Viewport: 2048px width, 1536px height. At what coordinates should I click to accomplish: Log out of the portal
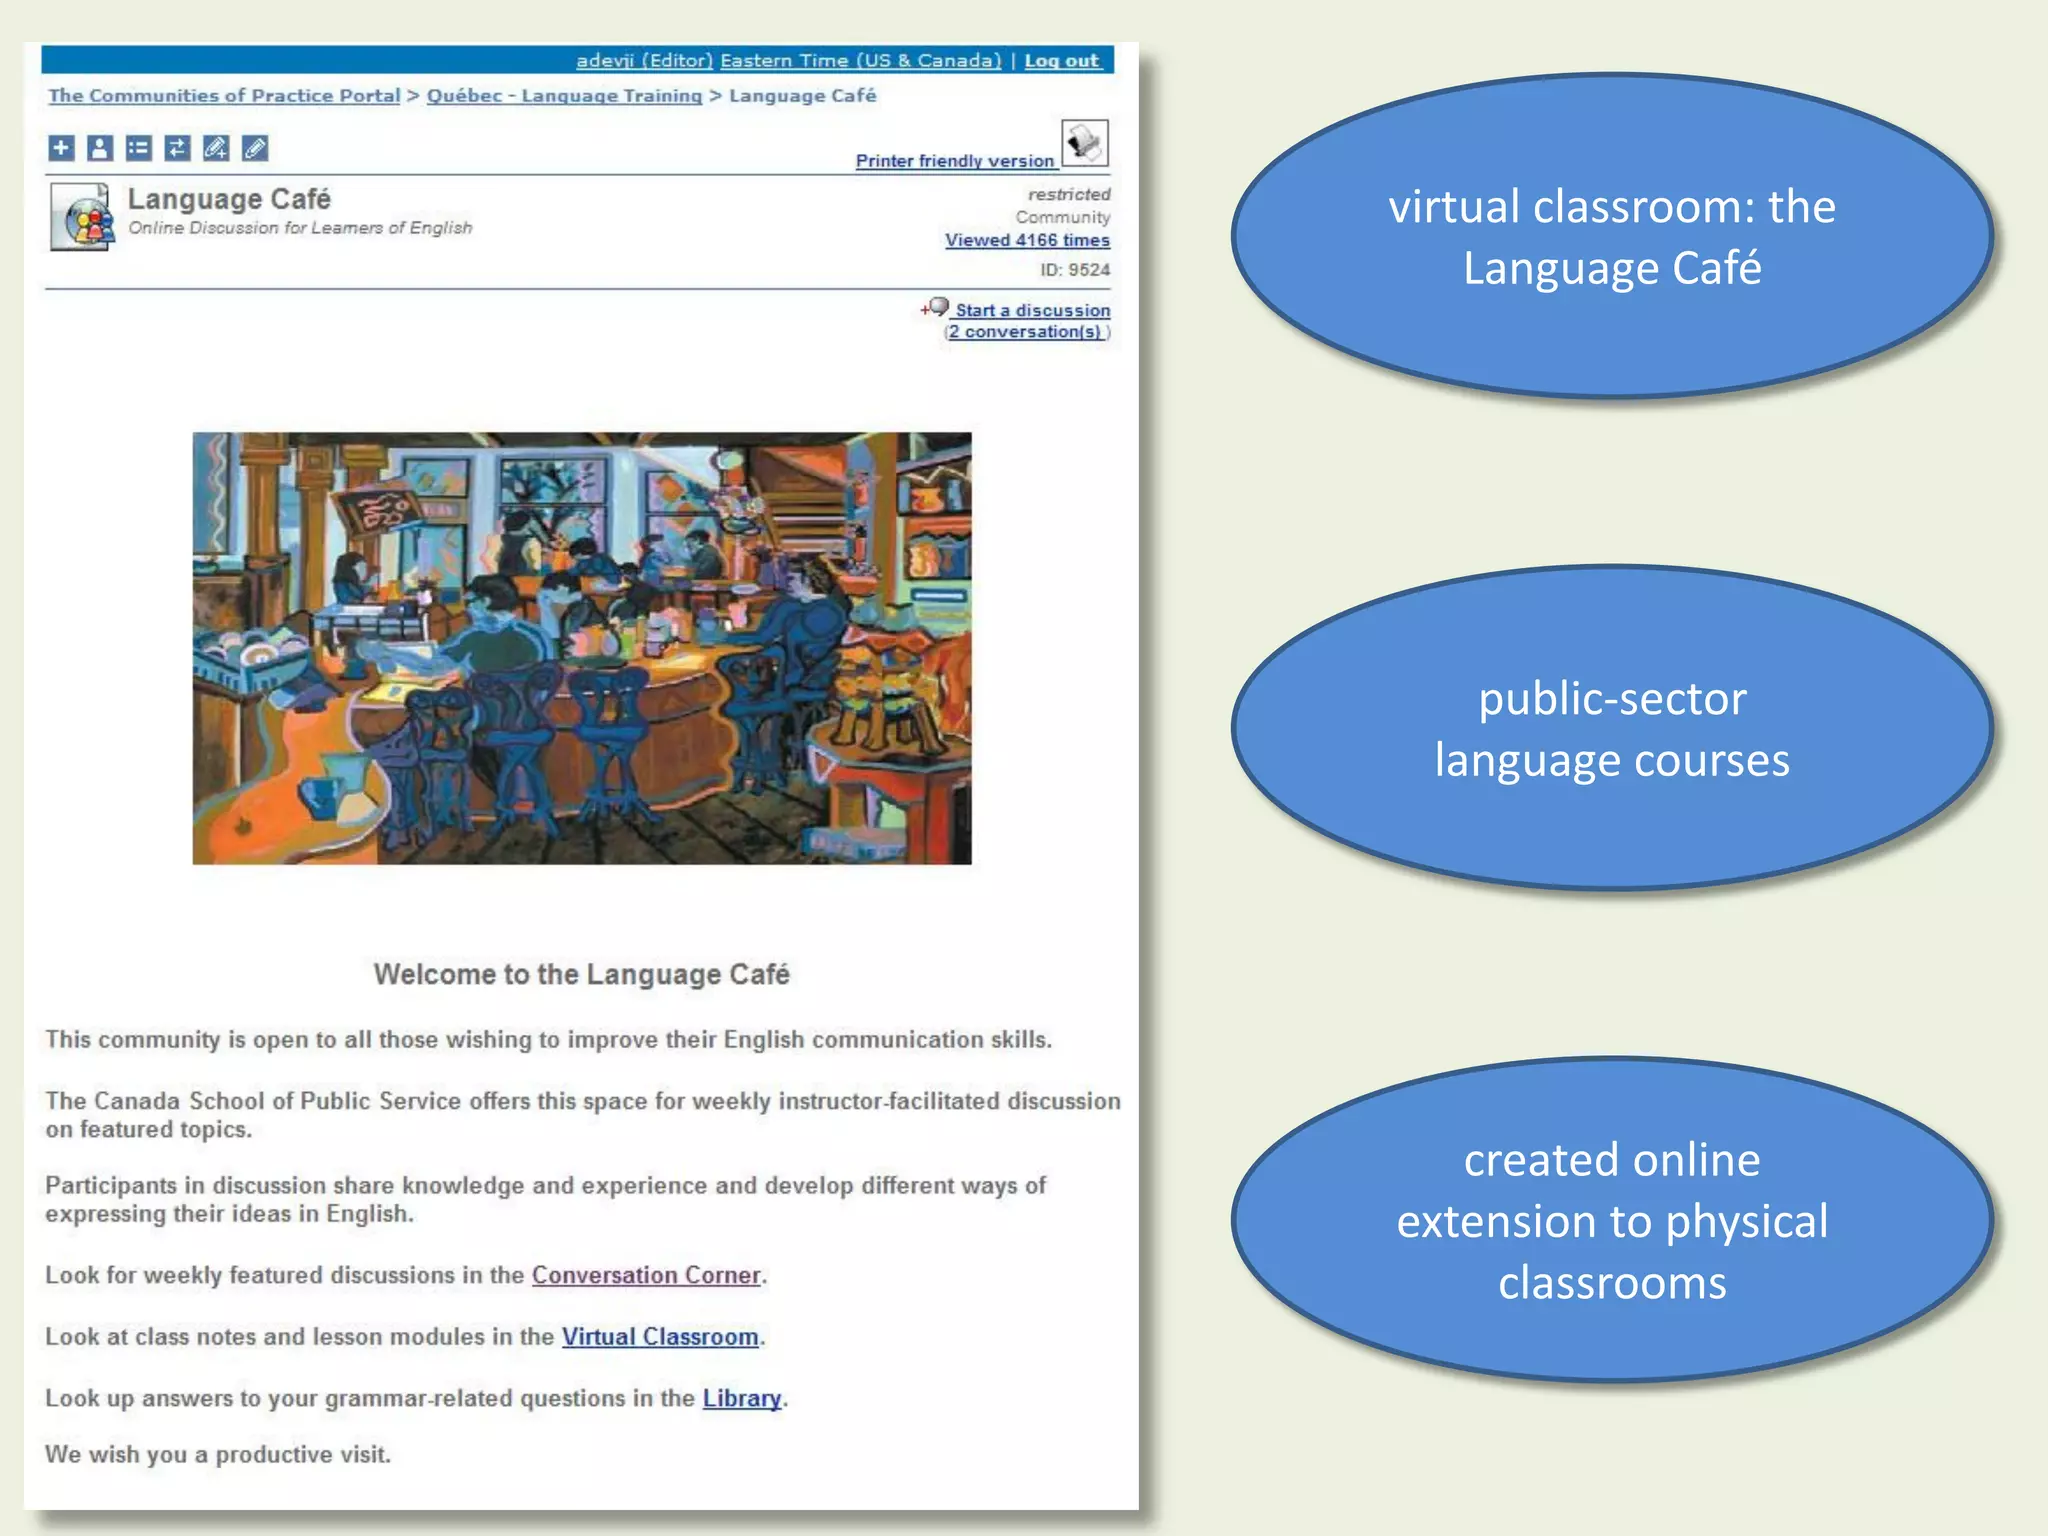coord(1061,61)
